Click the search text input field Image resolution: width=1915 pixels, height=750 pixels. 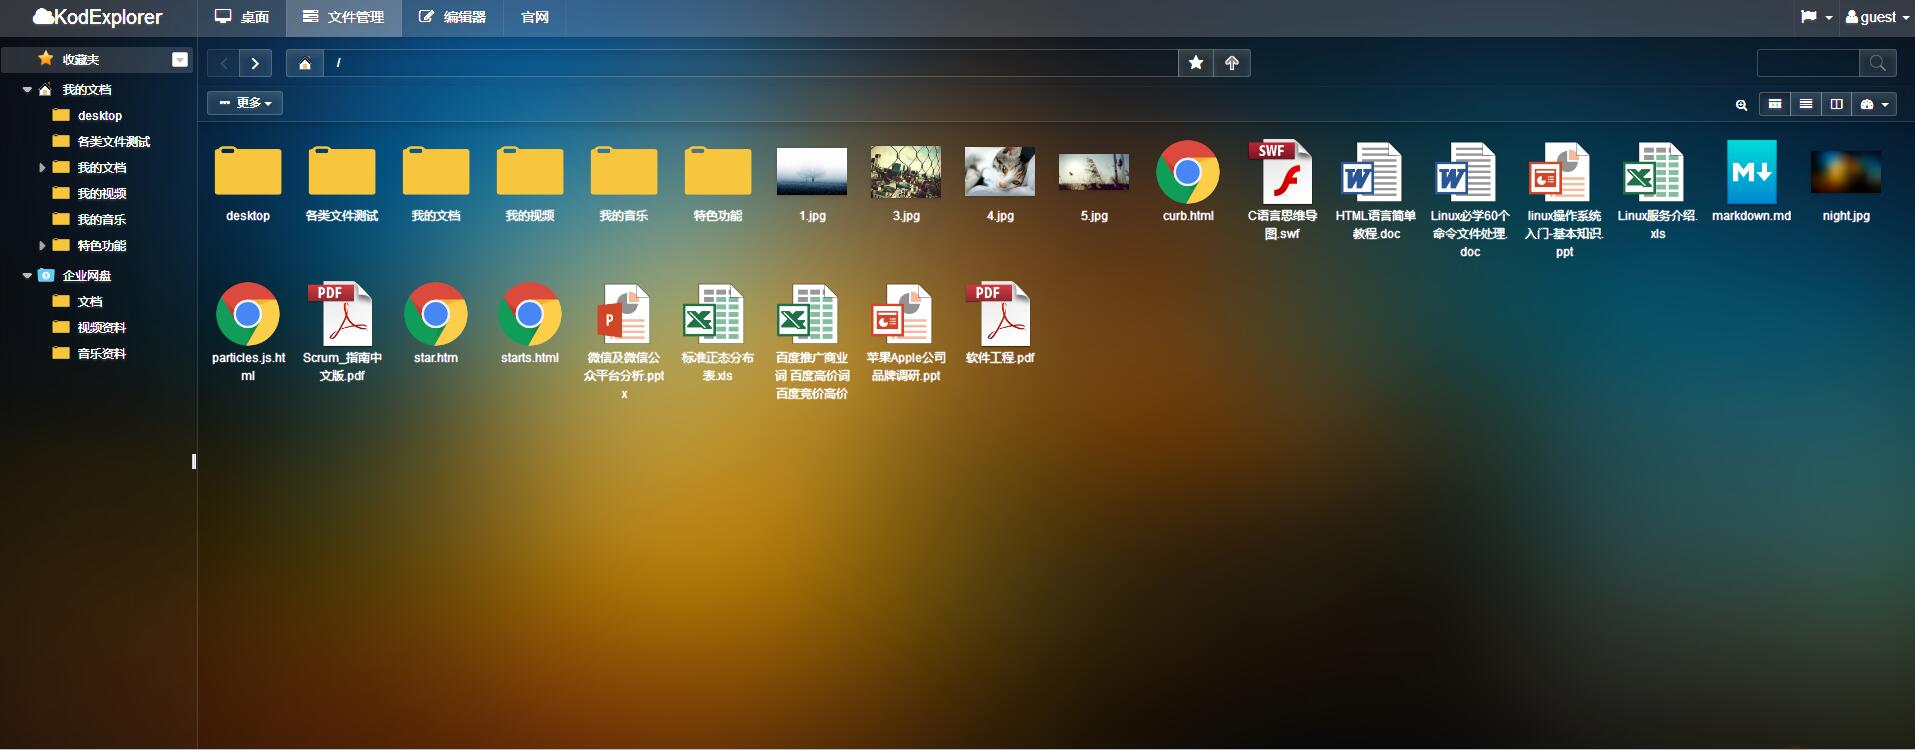1808,63
